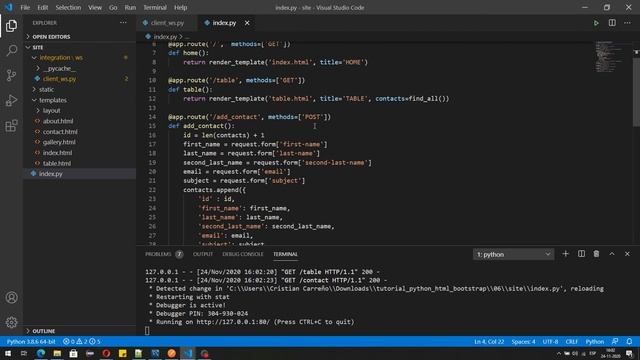Open the Help menu
The height and width of the screenshot is (360, 640).
(x=180, y=7)
